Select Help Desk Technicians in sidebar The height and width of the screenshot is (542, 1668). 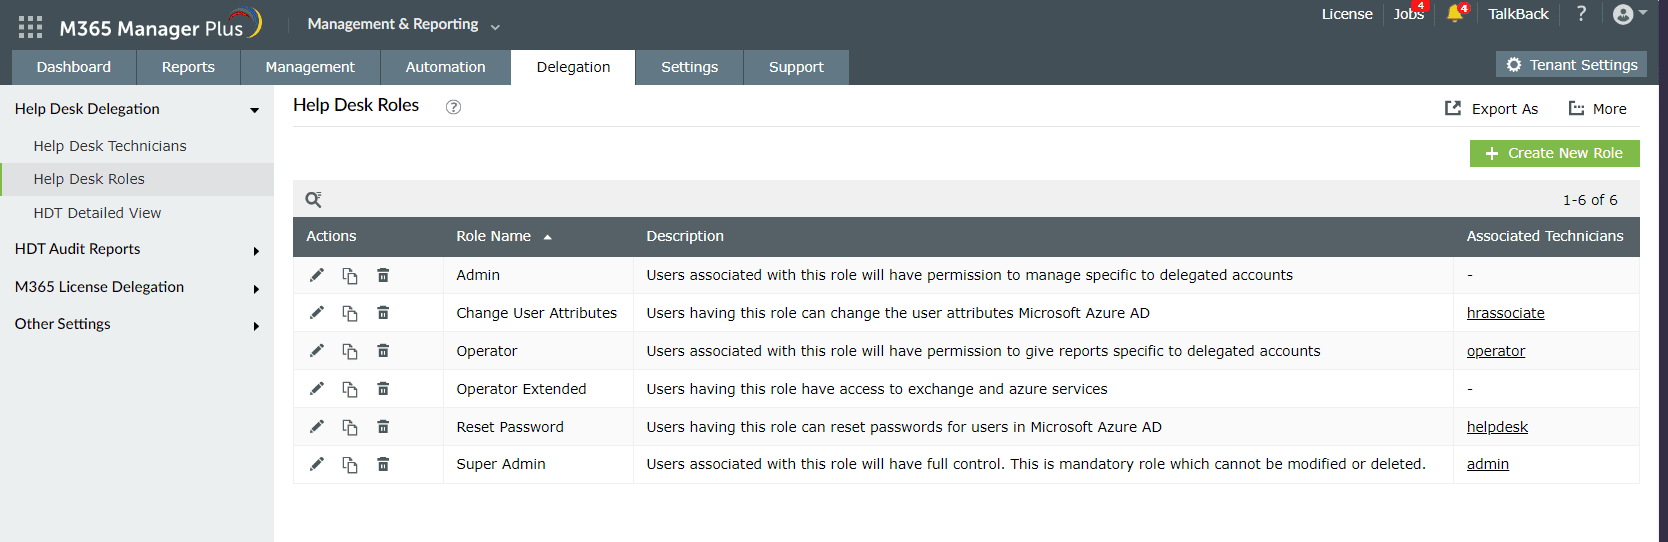pyautogui.click(x=110, y=146)
